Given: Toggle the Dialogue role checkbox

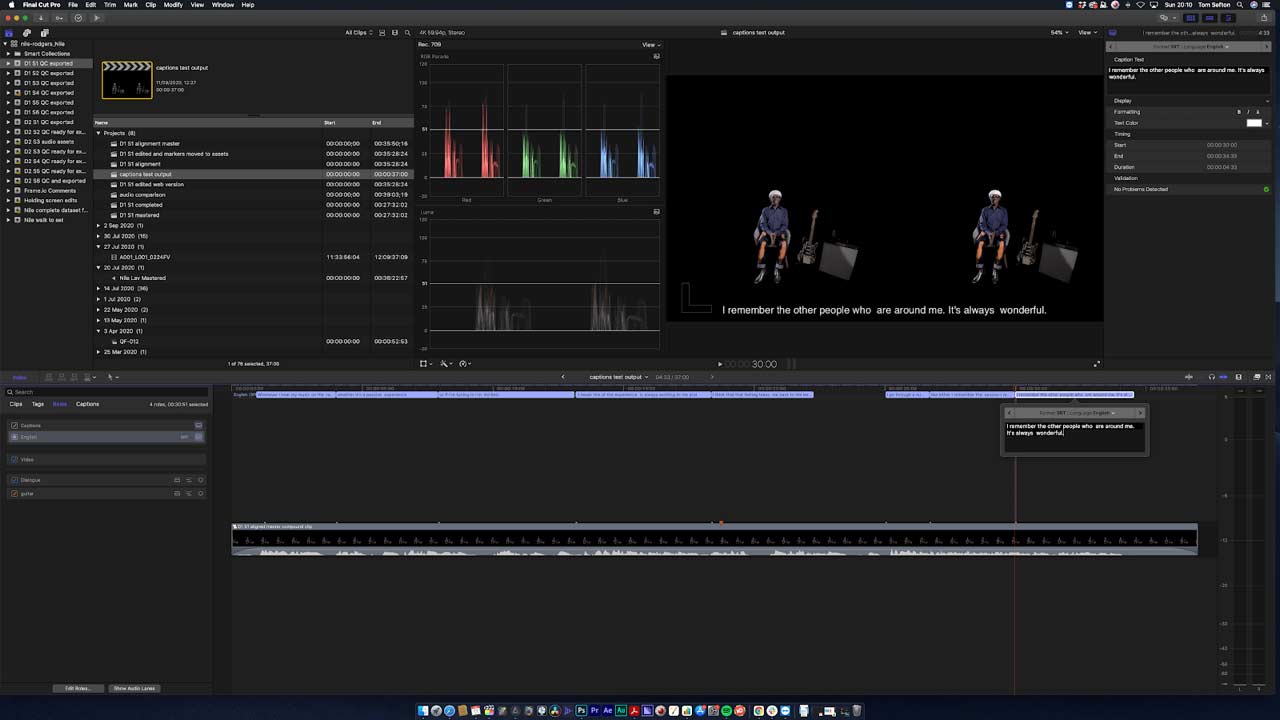Looking at the screenshot, I should pos(15,480).
